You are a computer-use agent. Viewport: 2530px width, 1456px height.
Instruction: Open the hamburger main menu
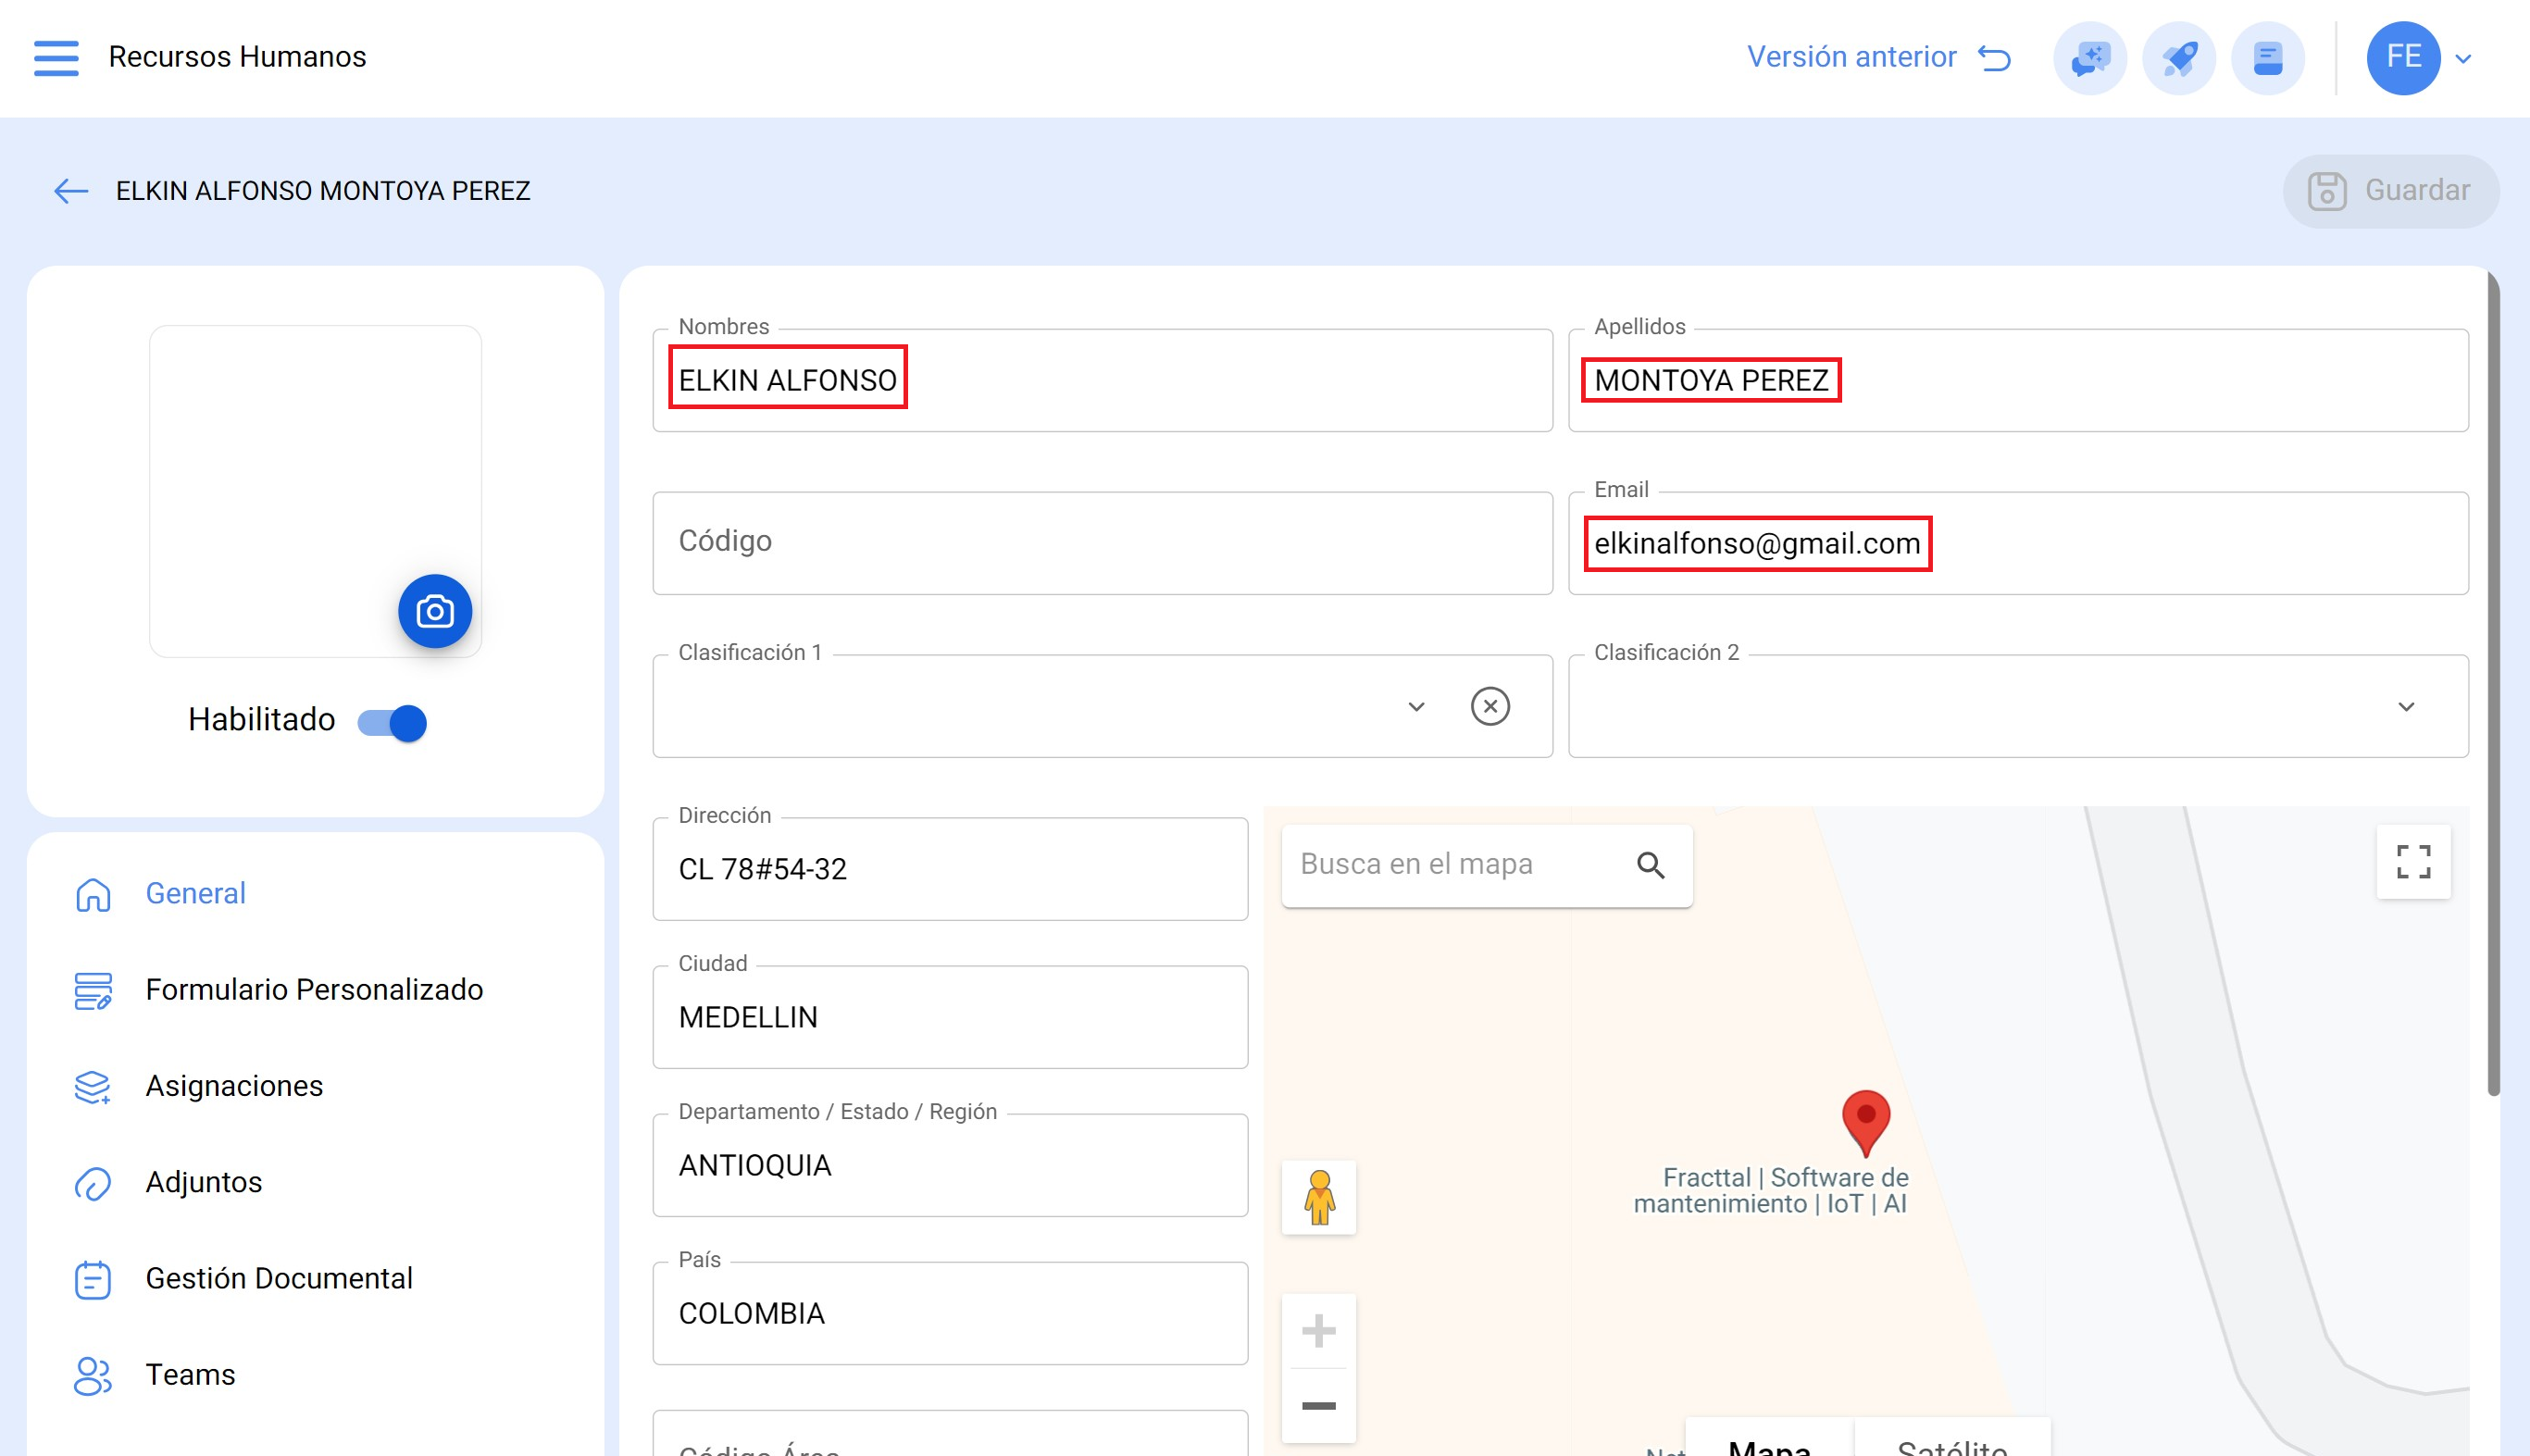tap(56, 57)
